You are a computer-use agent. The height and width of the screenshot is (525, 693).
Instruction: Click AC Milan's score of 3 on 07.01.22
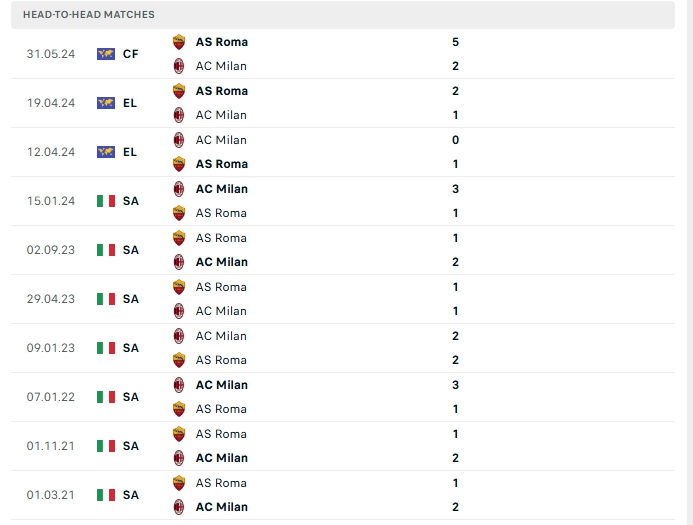455,385
